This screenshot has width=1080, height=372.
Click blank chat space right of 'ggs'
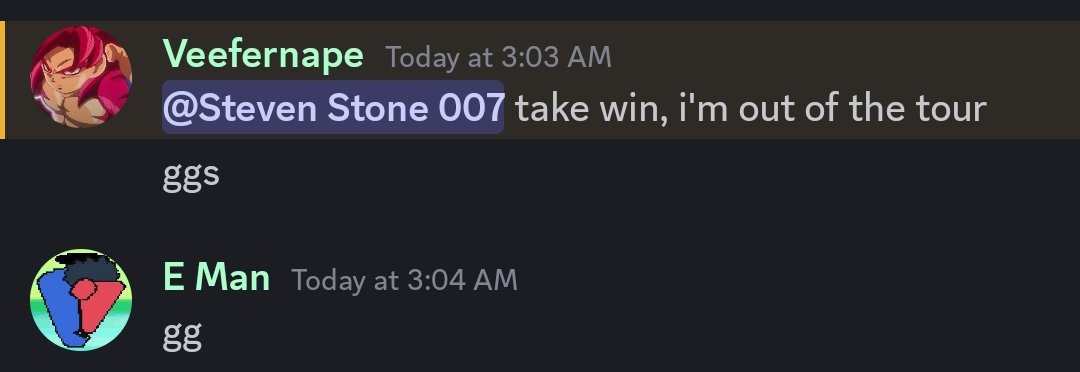click(620, 176)
